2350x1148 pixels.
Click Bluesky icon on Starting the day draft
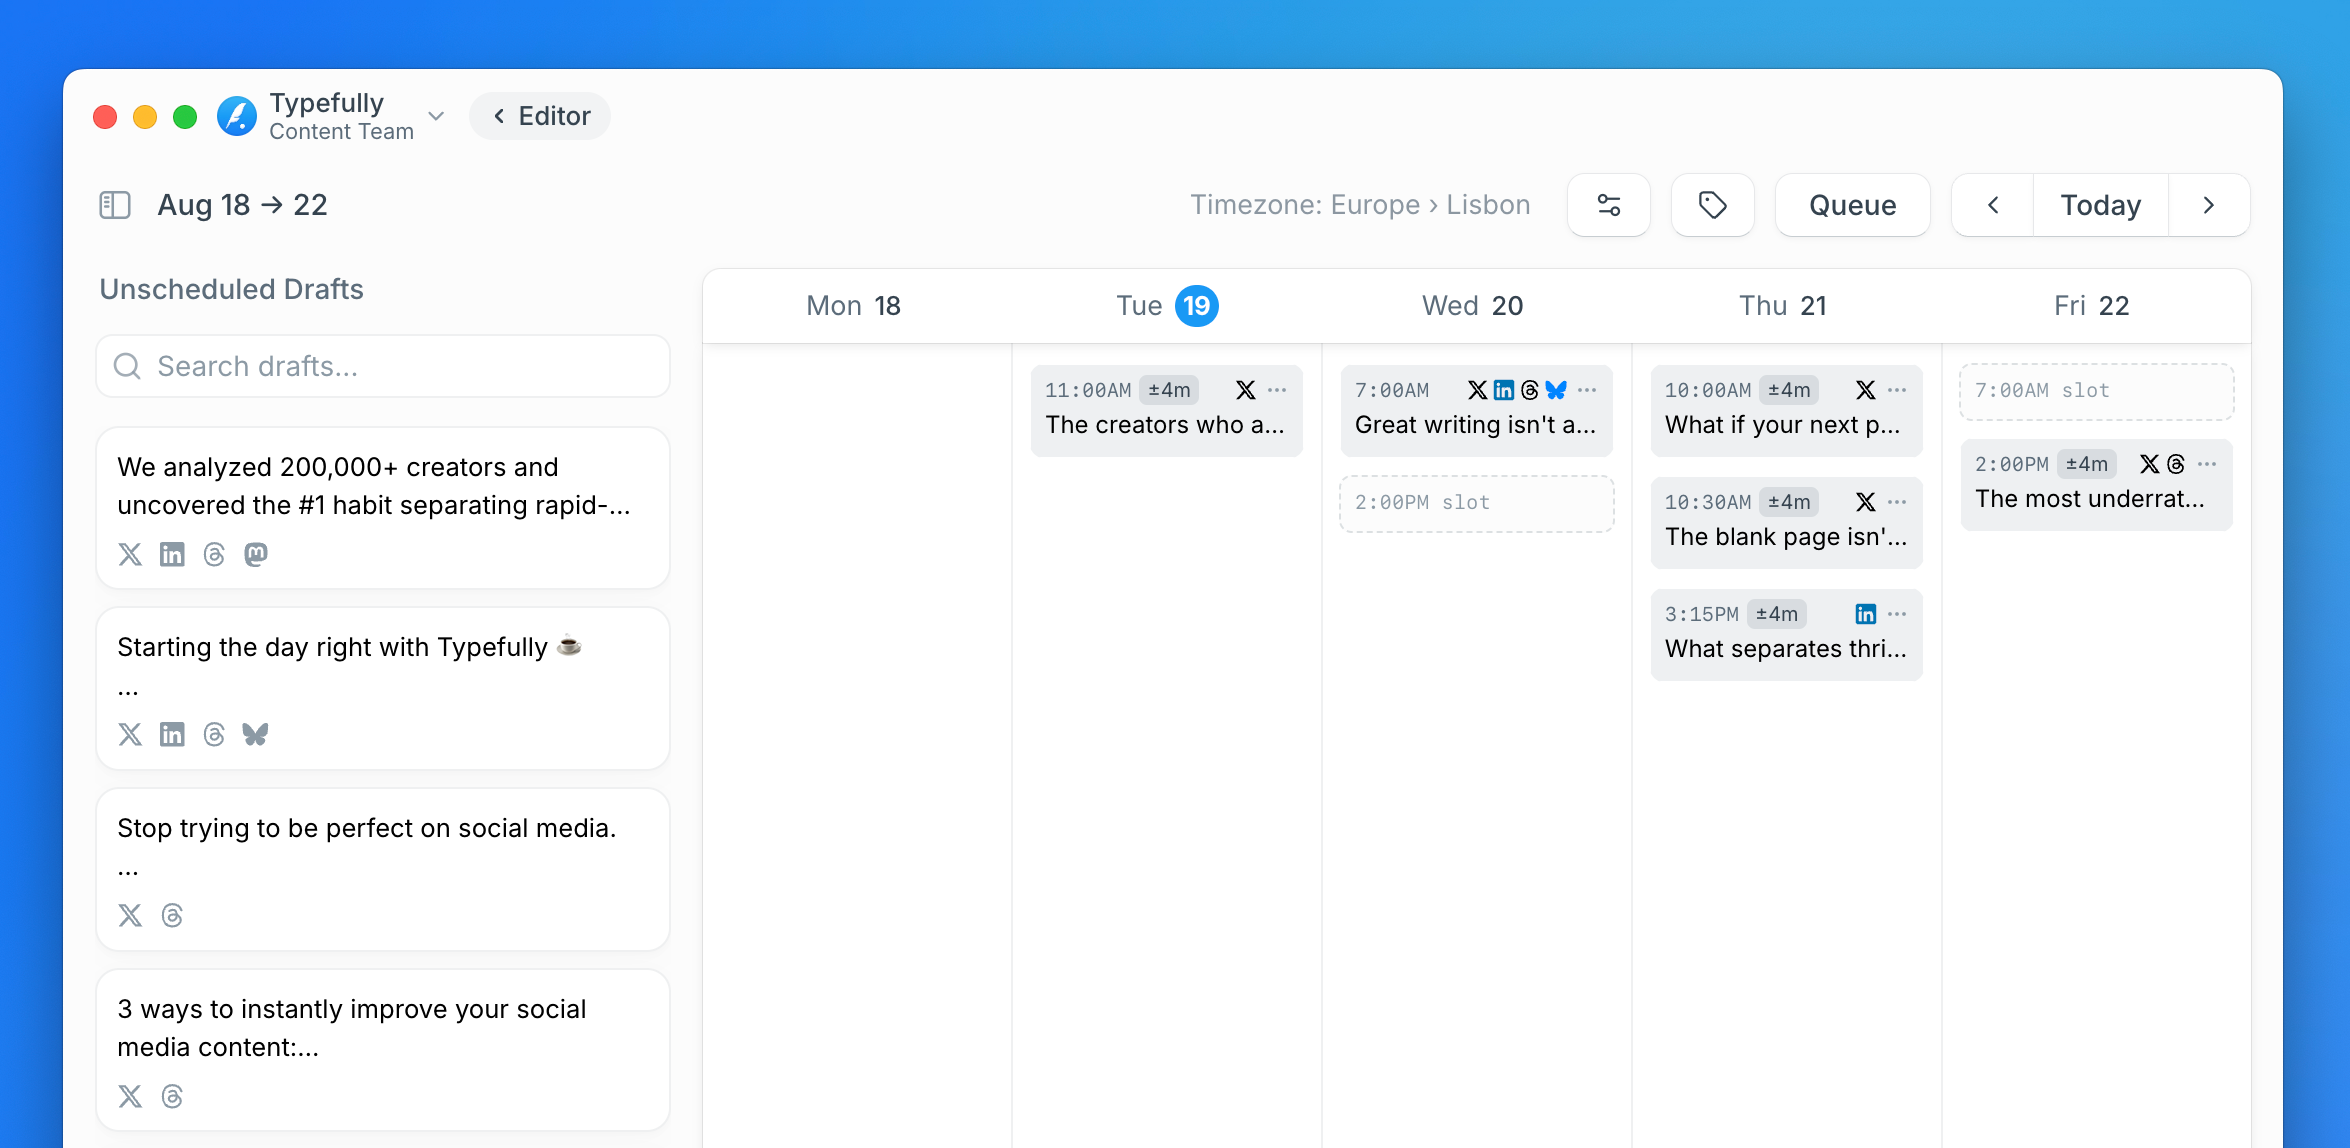[x=256, y=734]
